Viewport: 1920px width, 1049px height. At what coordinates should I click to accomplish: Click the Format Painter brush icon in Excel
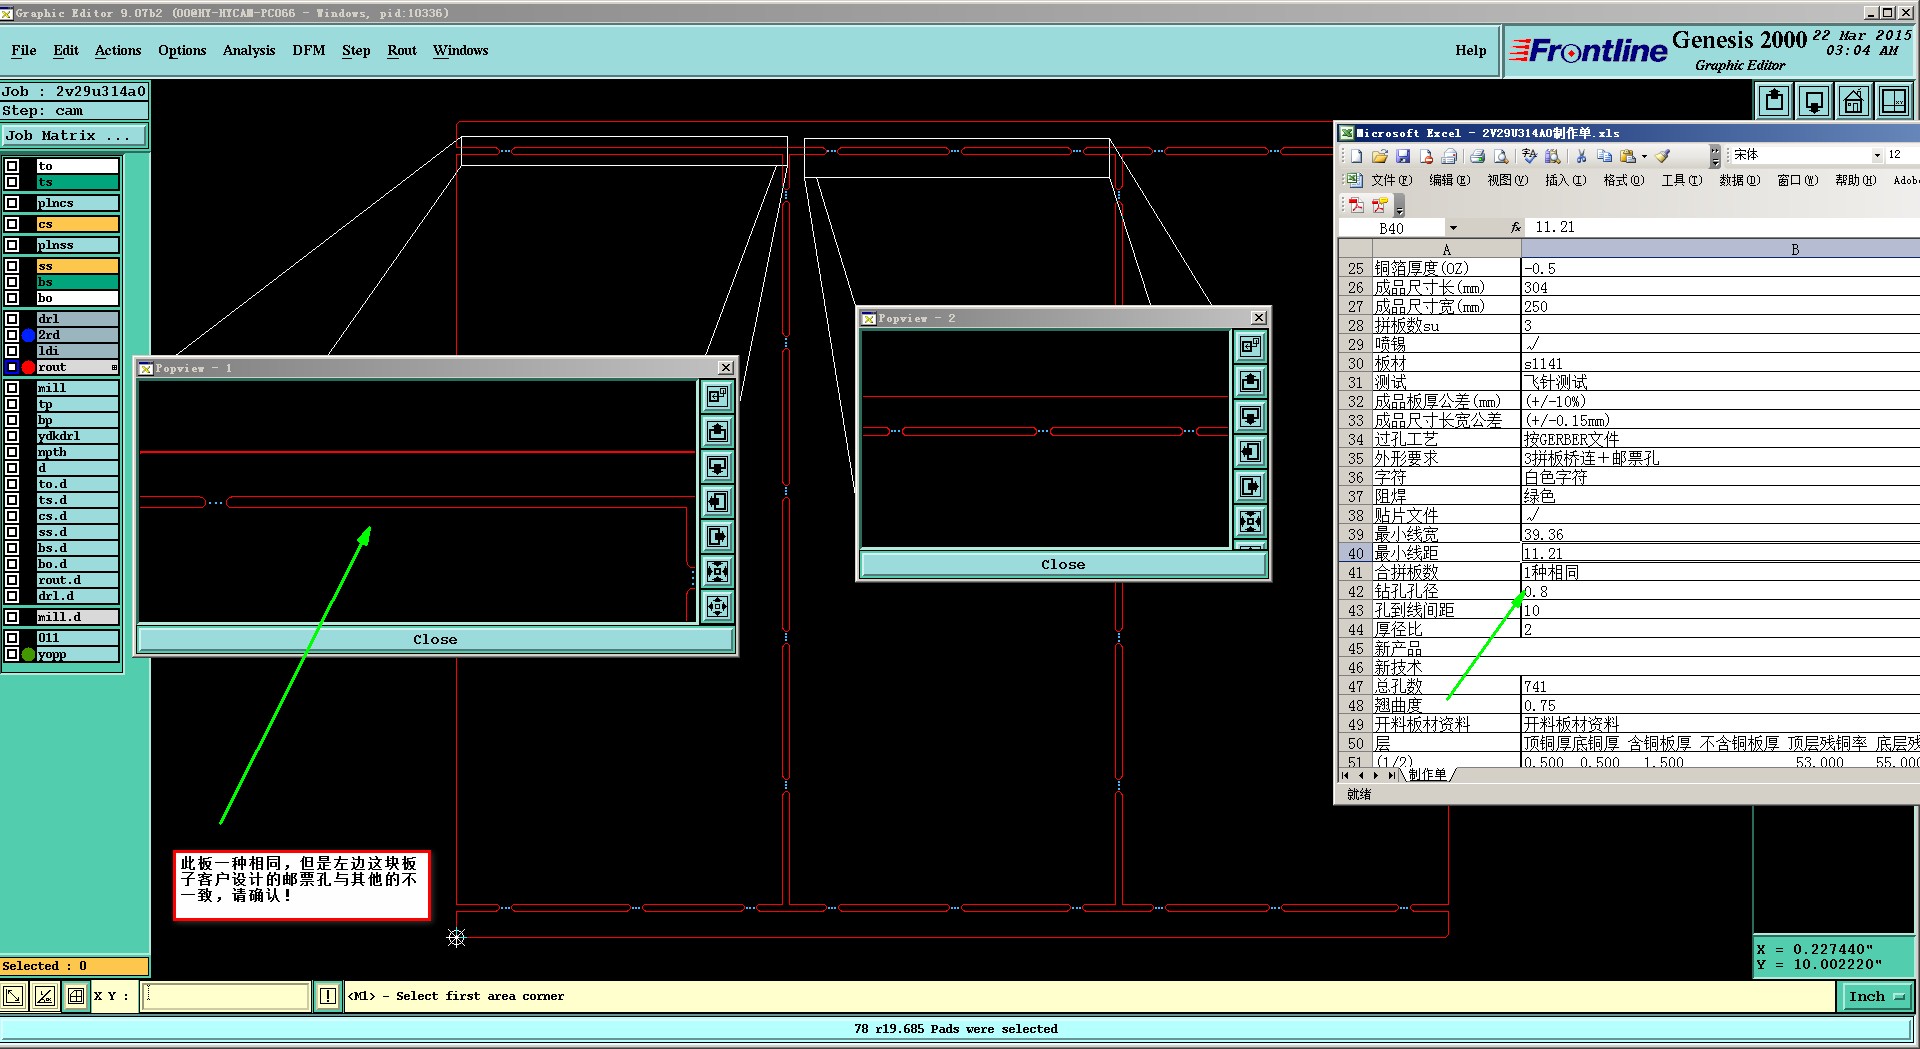(1662, 156)
